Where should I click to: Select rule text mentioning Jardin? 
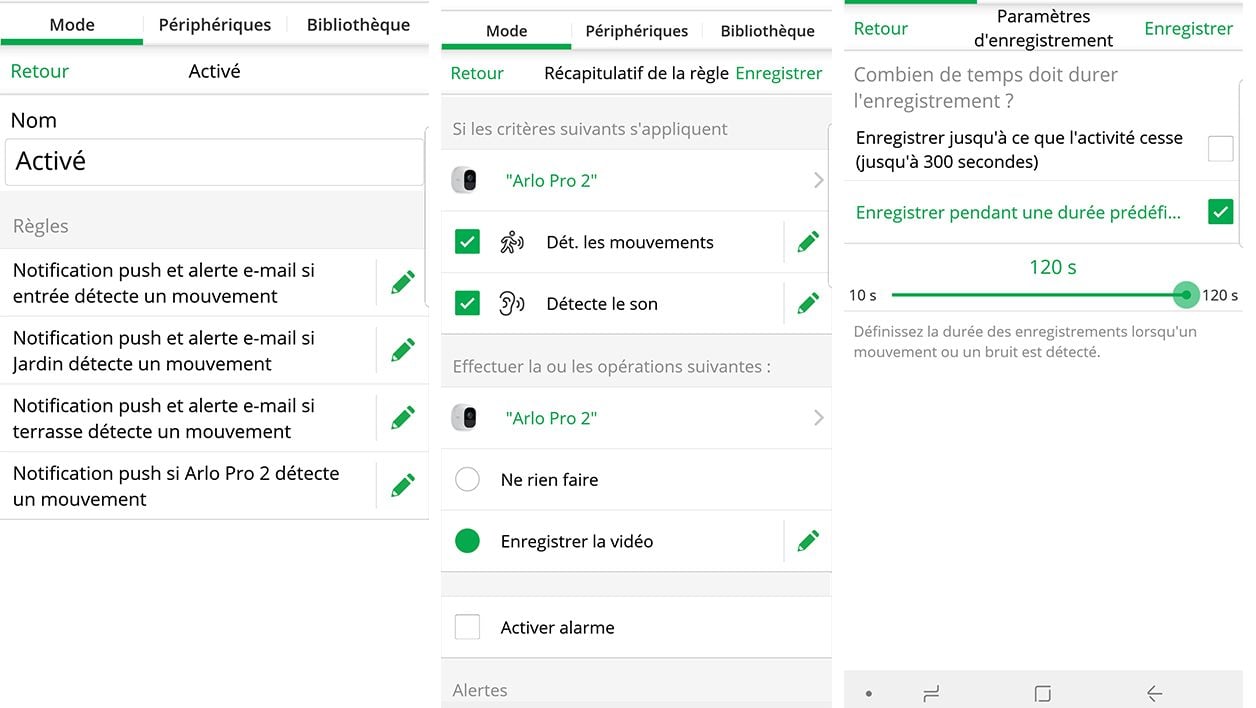[164, 351]
